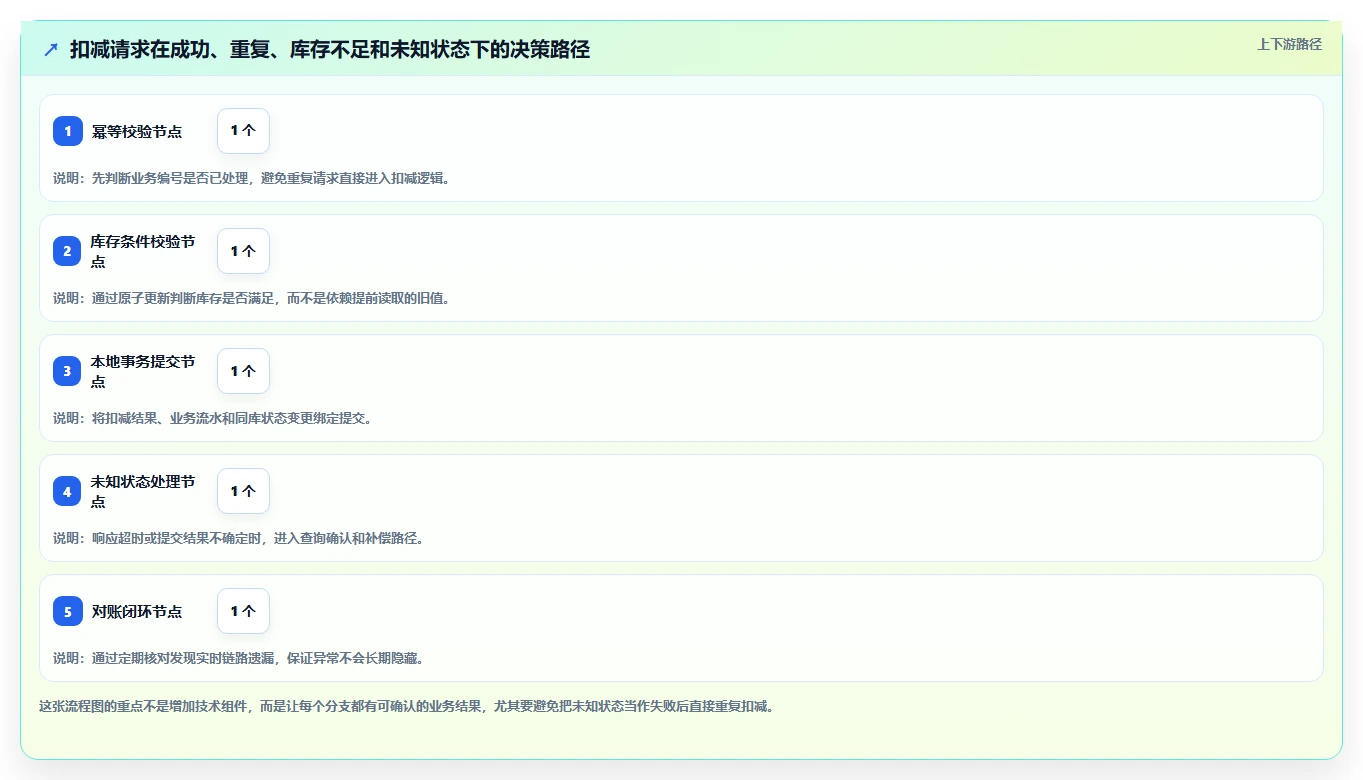
Task: Click the 1 个 count chip beside 未知状态处理节点
Action: coord(243,491)
